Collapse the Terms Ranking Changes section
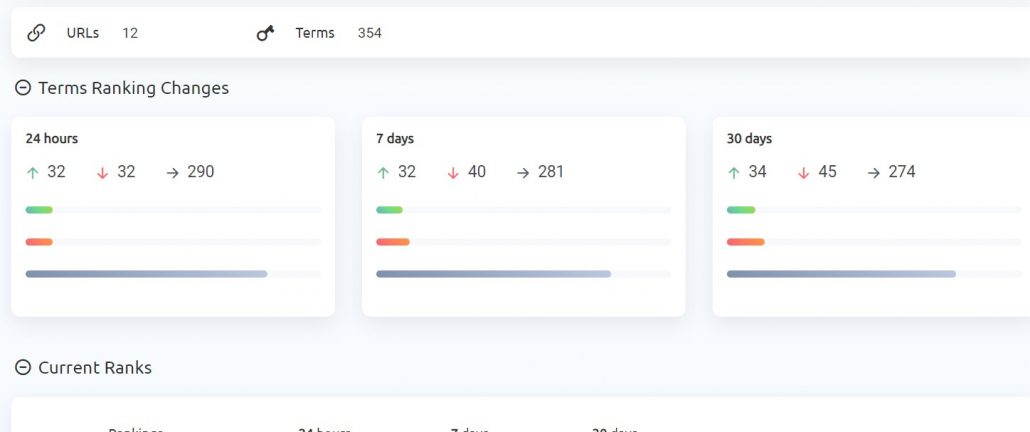 pos(23,88)
